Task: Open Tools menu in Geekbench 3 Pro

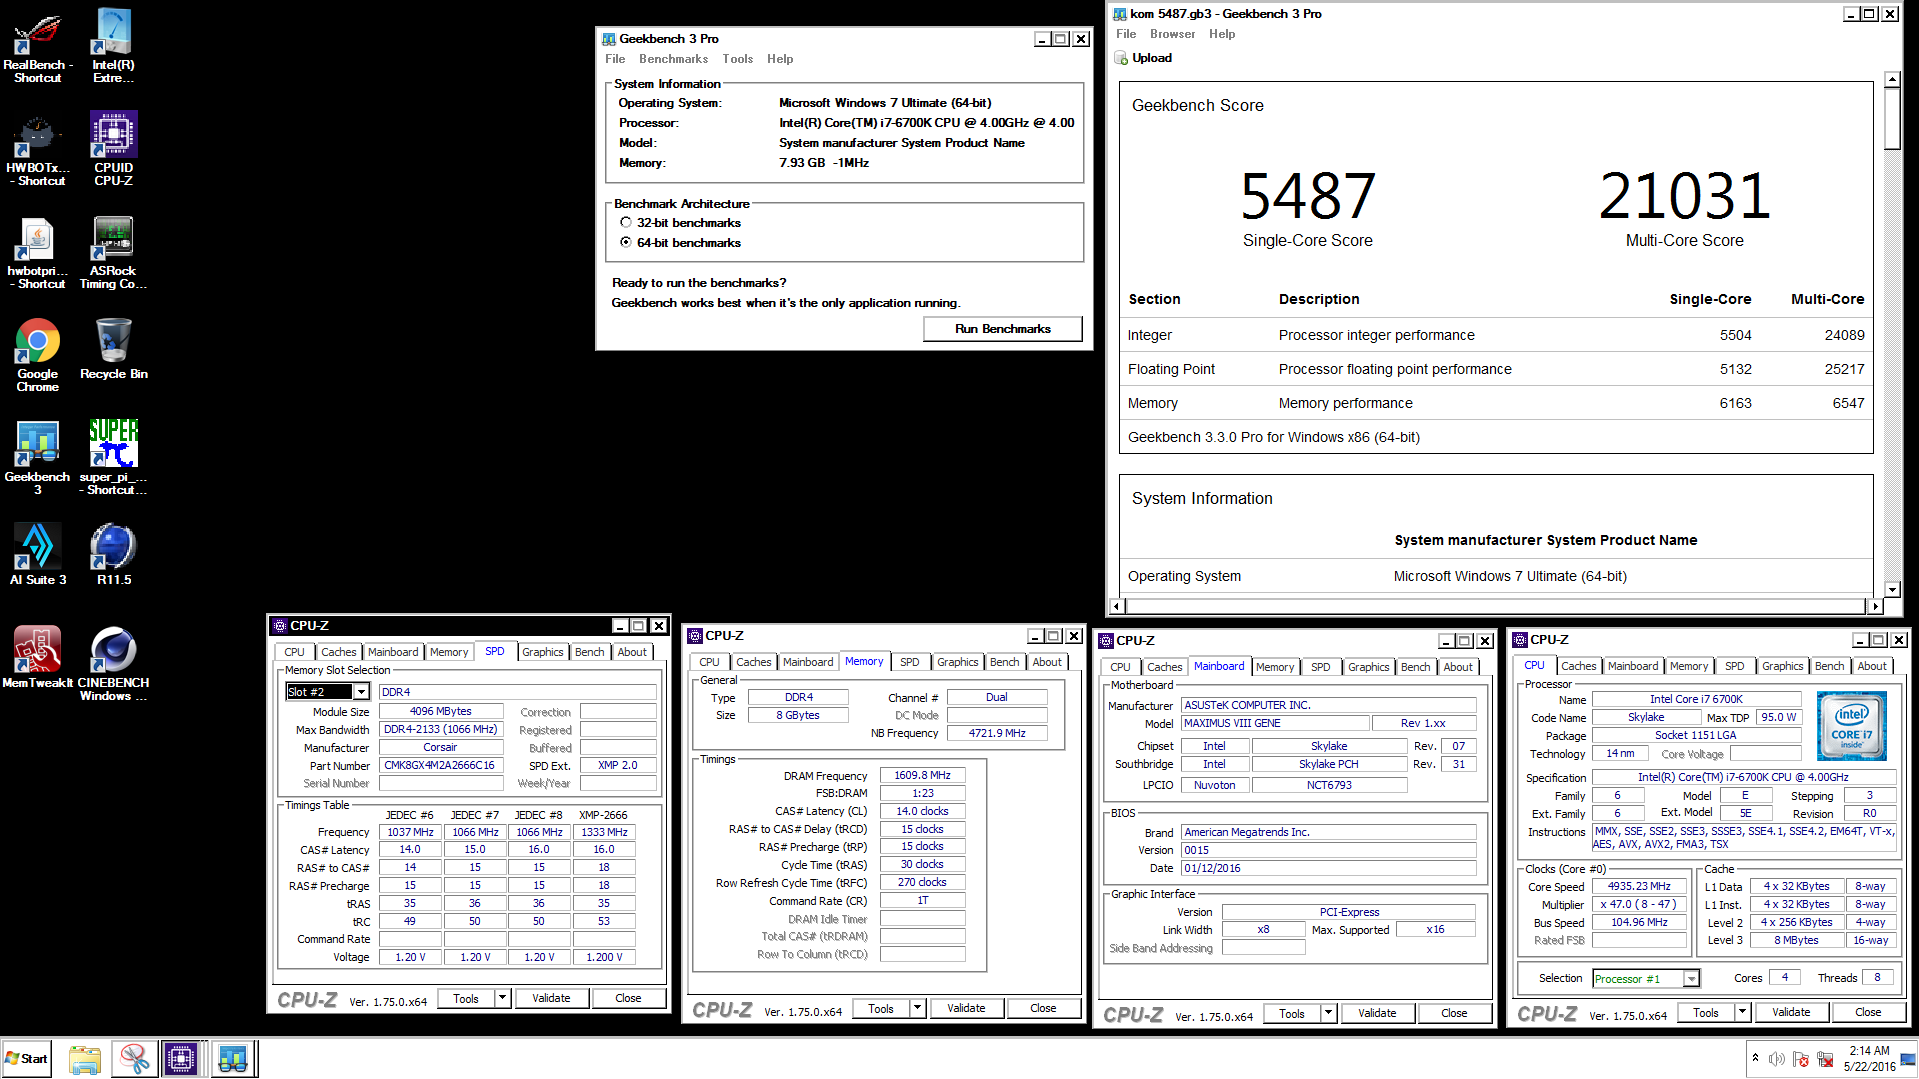Action: (x=738, y=59)
